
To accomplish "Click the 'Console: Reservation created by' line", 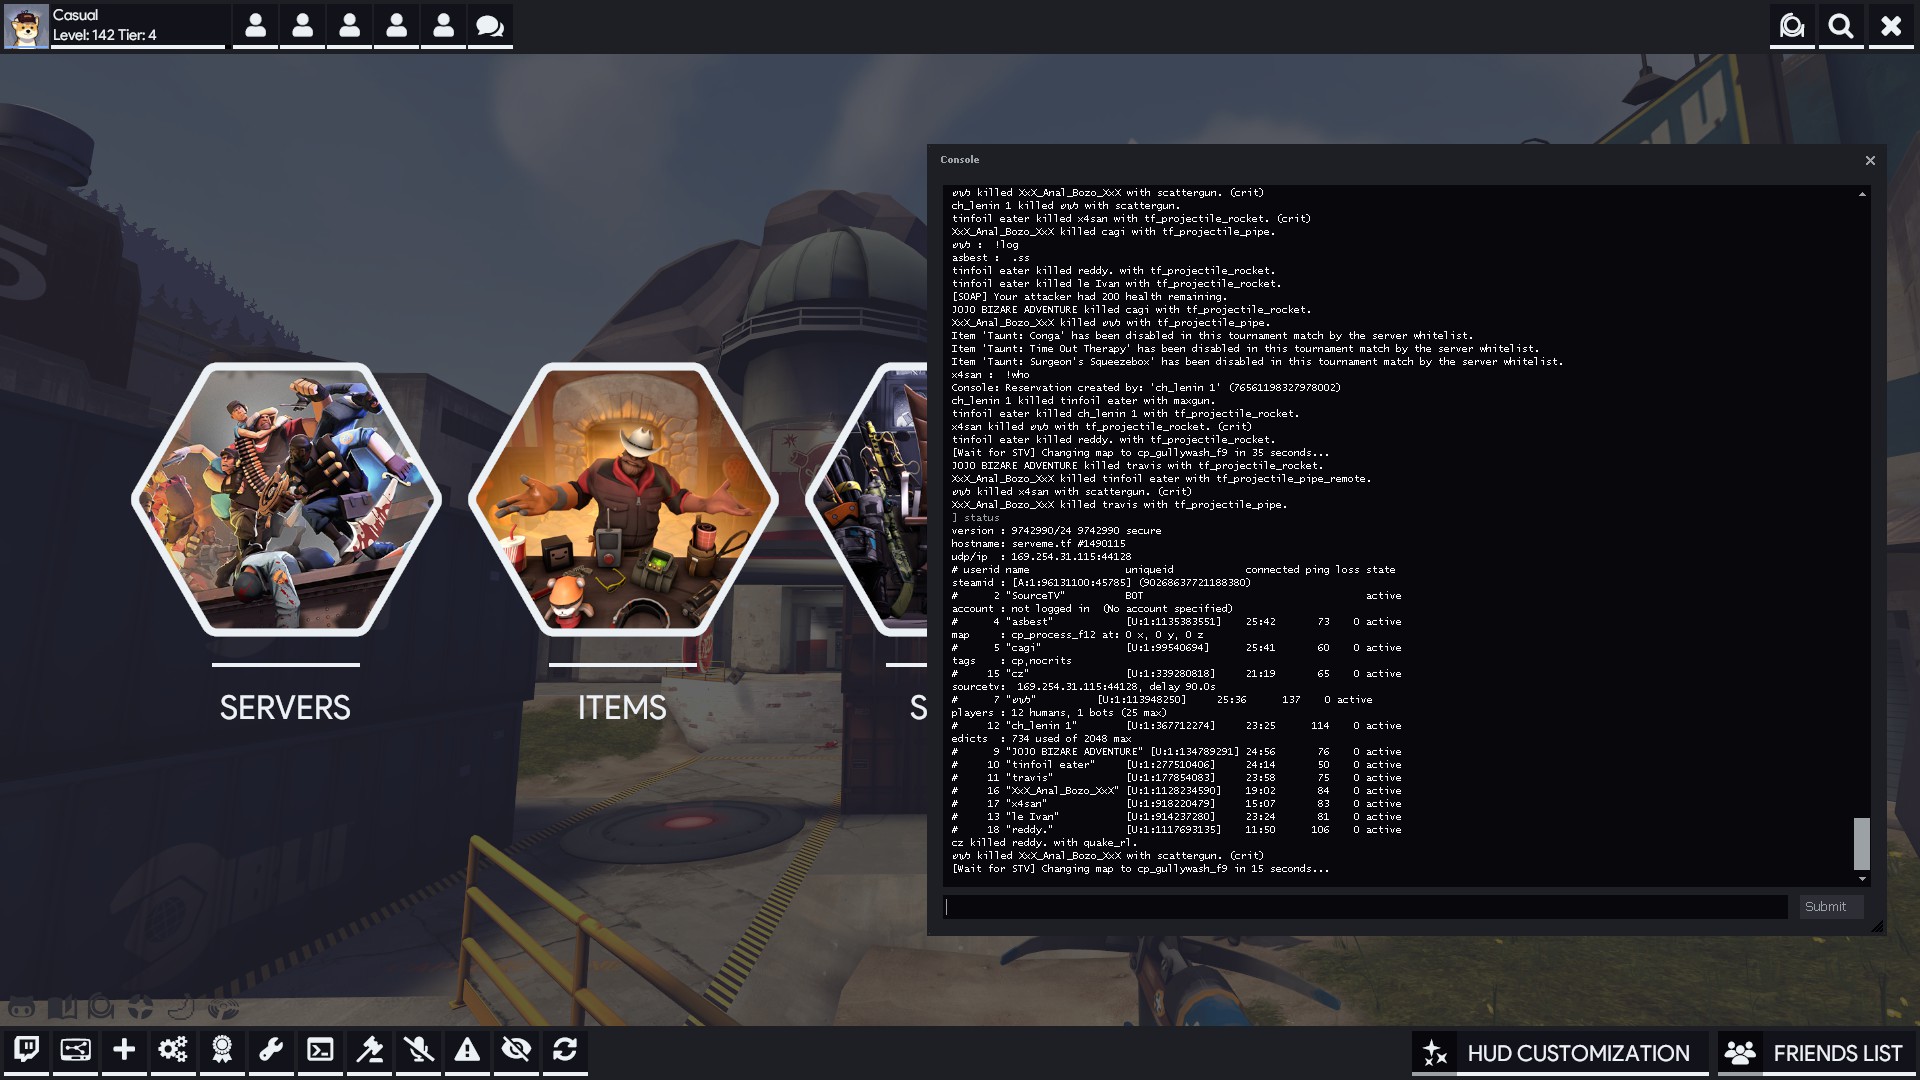I will (1146, 388).
